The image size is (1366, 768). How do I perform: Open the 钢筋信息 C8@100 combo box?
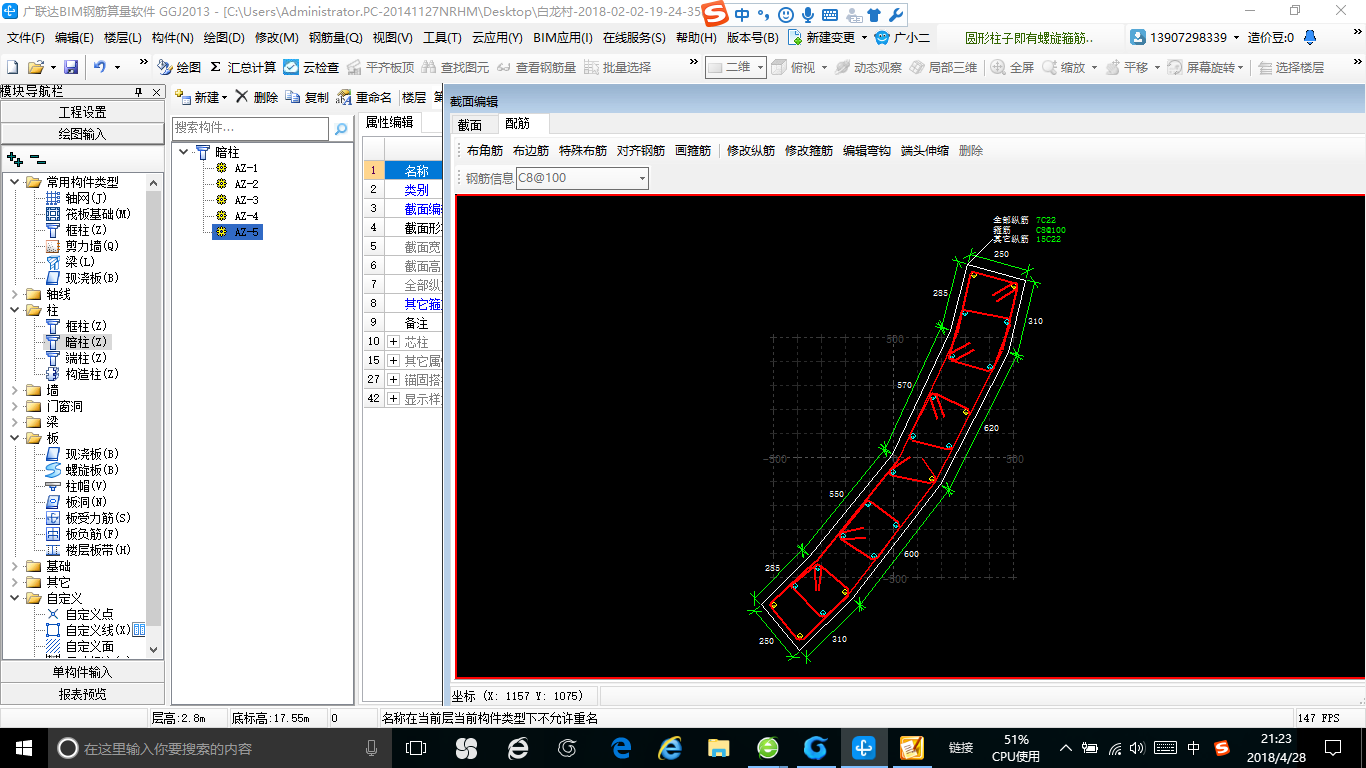pos(581,178)
